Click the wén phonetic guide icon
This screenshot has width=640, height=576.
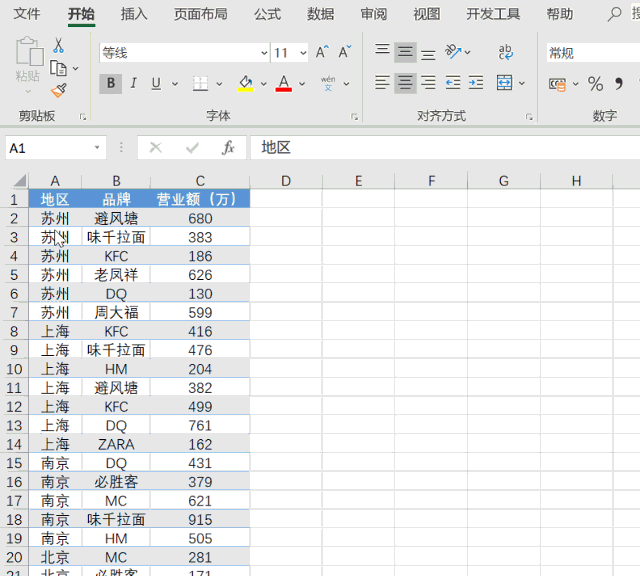click(x=328, y=84)
